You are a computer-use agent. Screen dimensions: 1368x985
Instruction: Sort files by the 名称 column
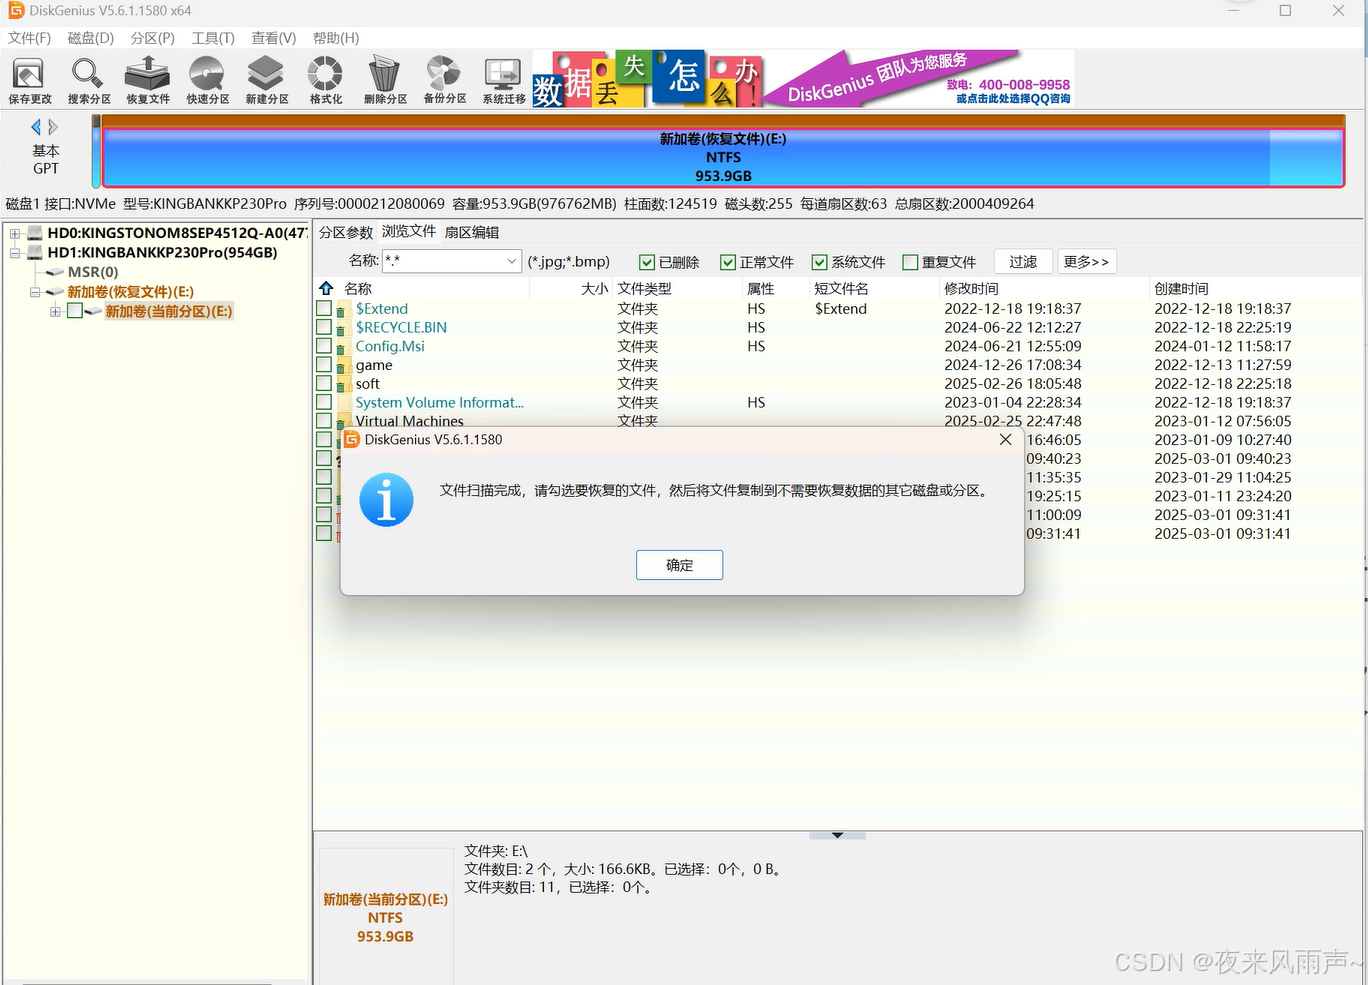pyautogui.click(x=358, y=288)
